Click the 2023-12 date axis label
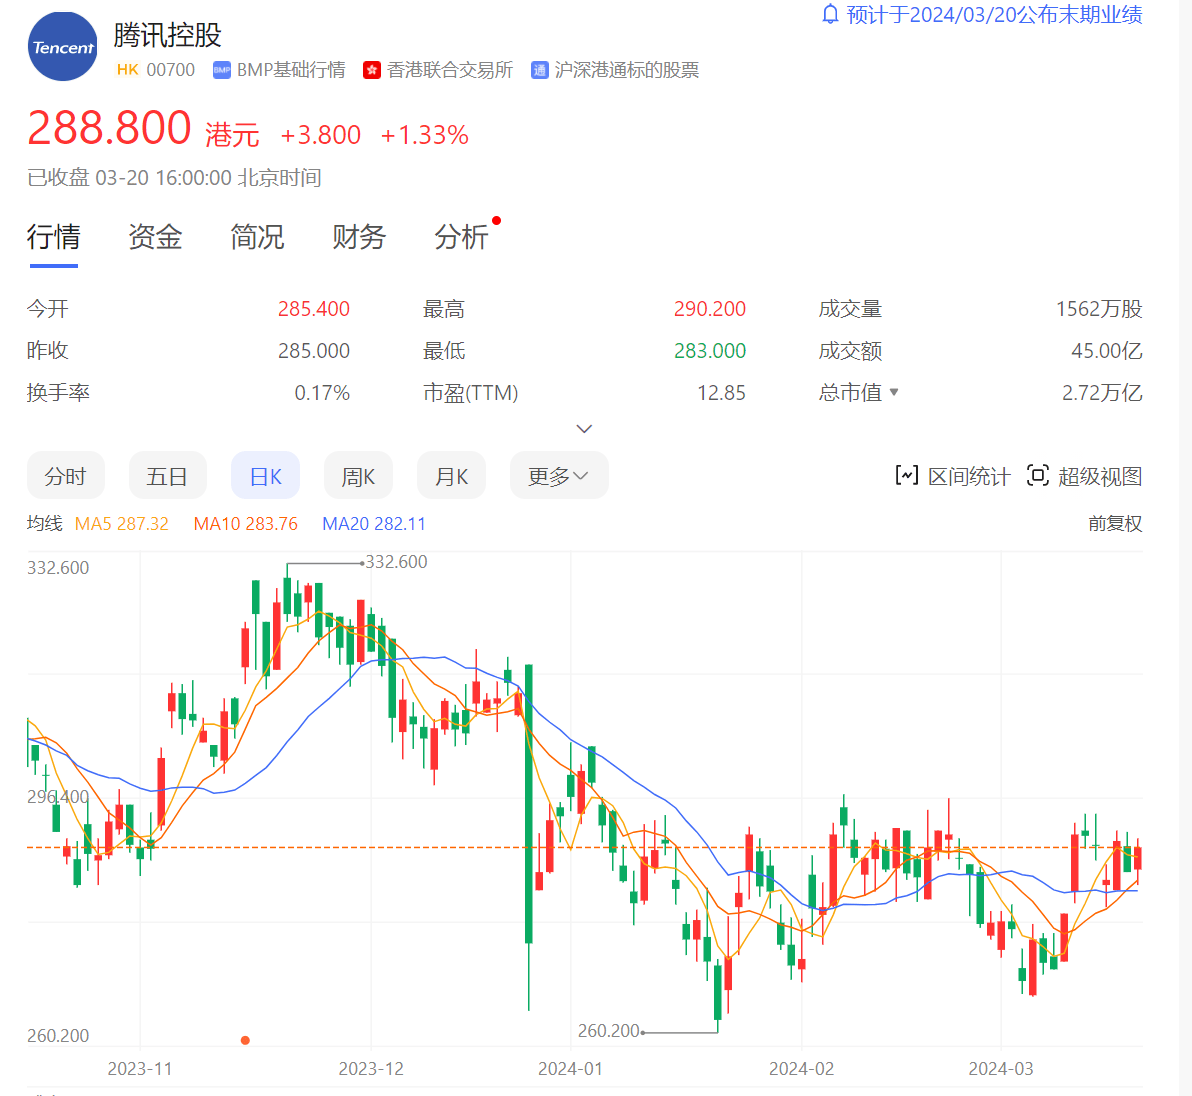Image resolution: width=1192 pixels, height=1096 pixels. [x=371, y=1069]
